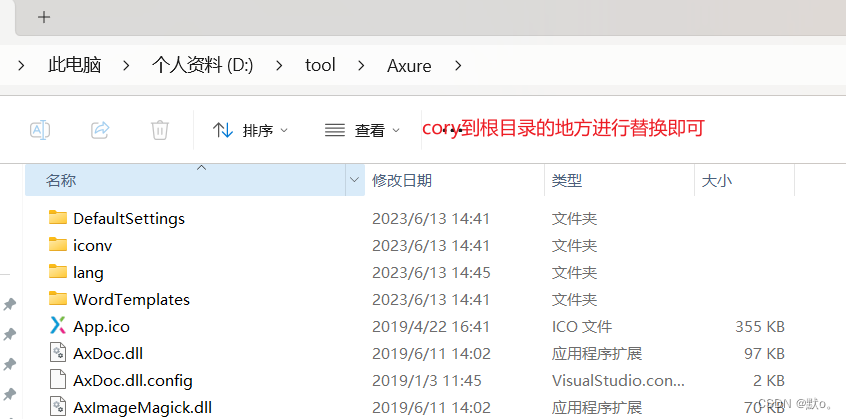The image size is (846, 419).
Task: Click the pin icon beside App.ico row
Action: (9, 335)
